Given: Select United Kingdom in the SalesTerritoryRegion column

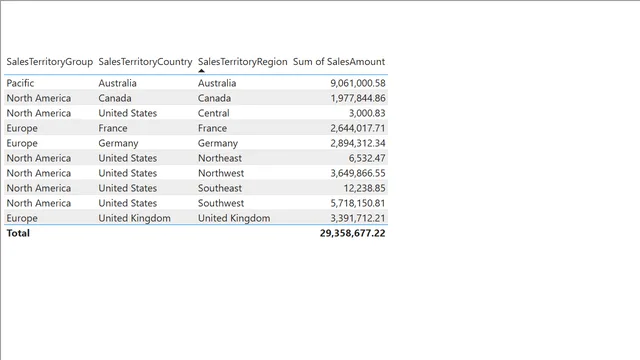Looking at the screenshot, I should [234, 218].
